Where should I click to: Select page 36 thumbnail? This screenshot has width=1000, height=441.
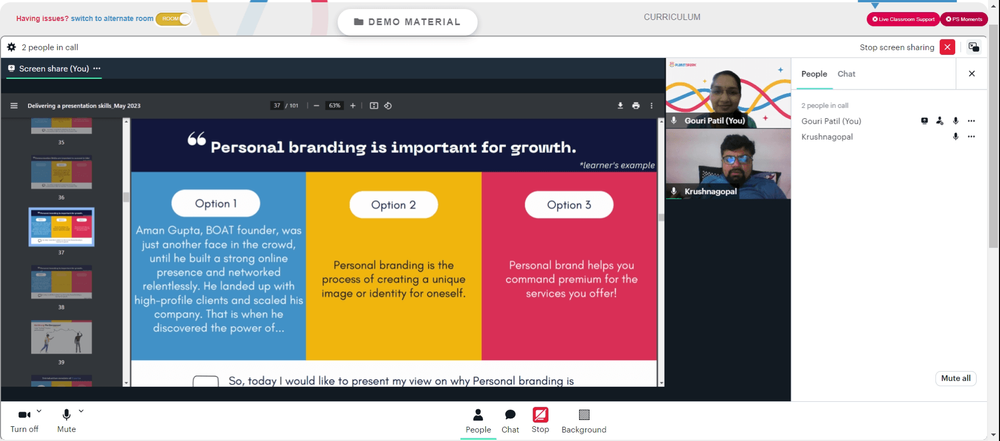[x=61, y=171]
